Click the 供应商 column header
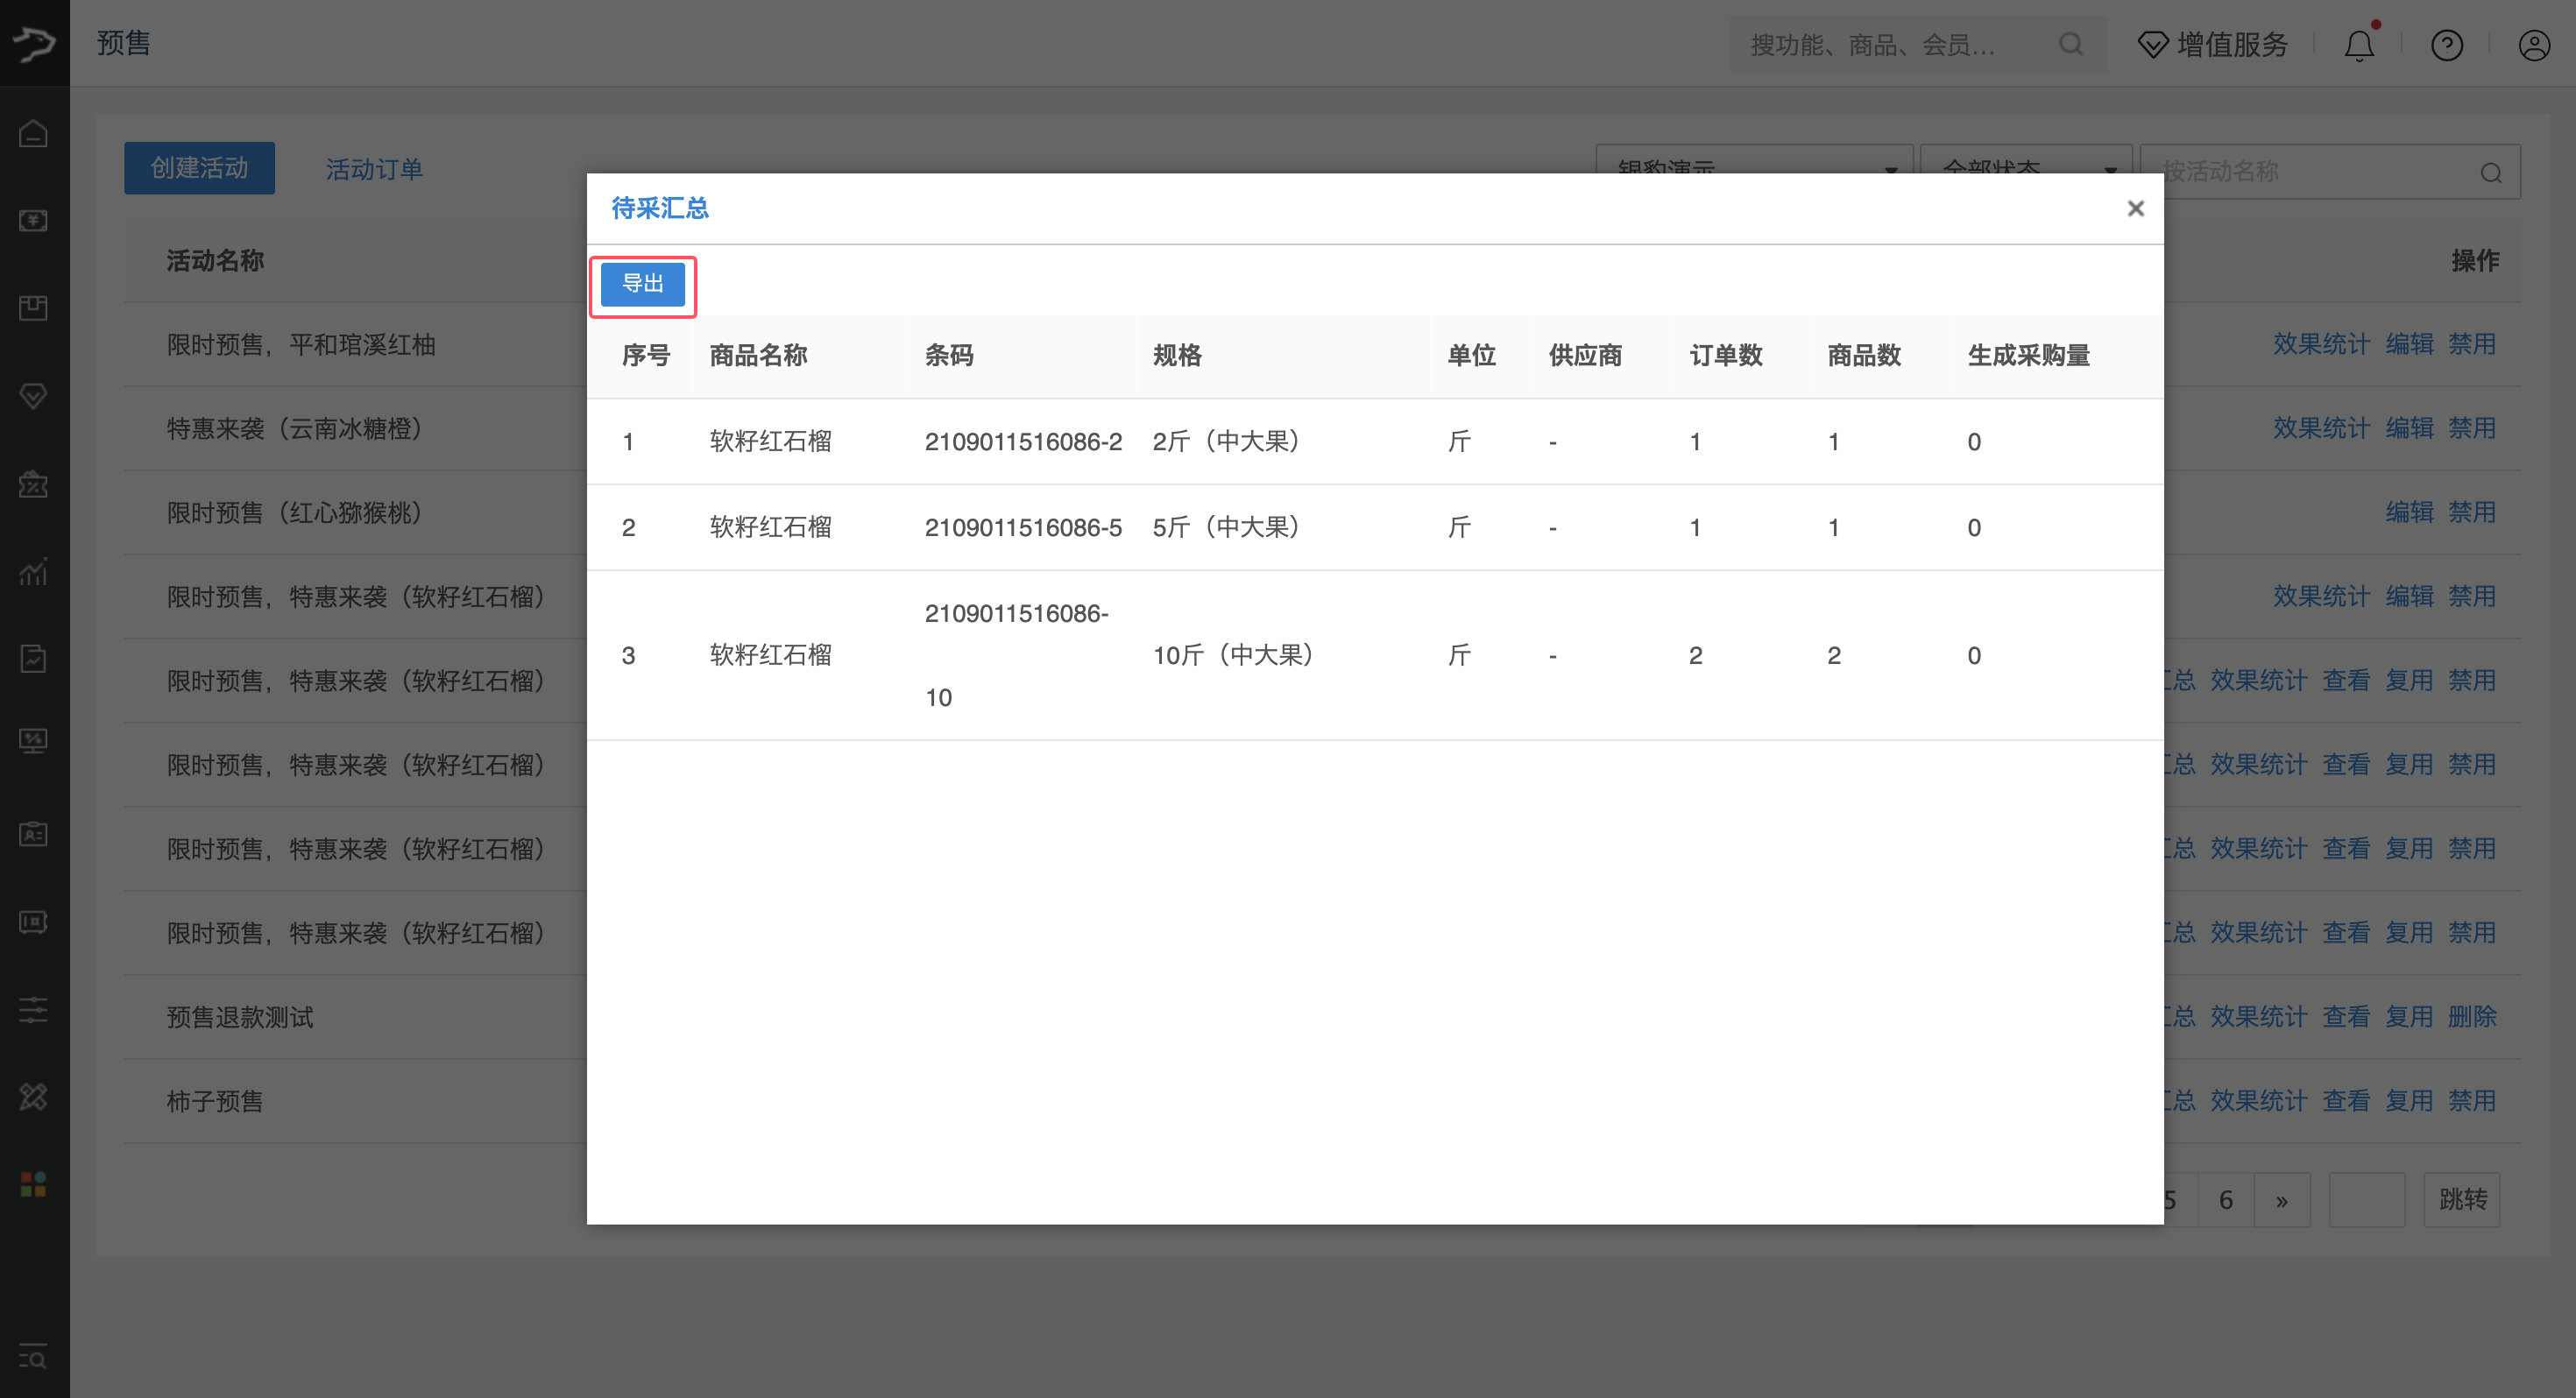2576x1398 pixels. point(1585,355)
